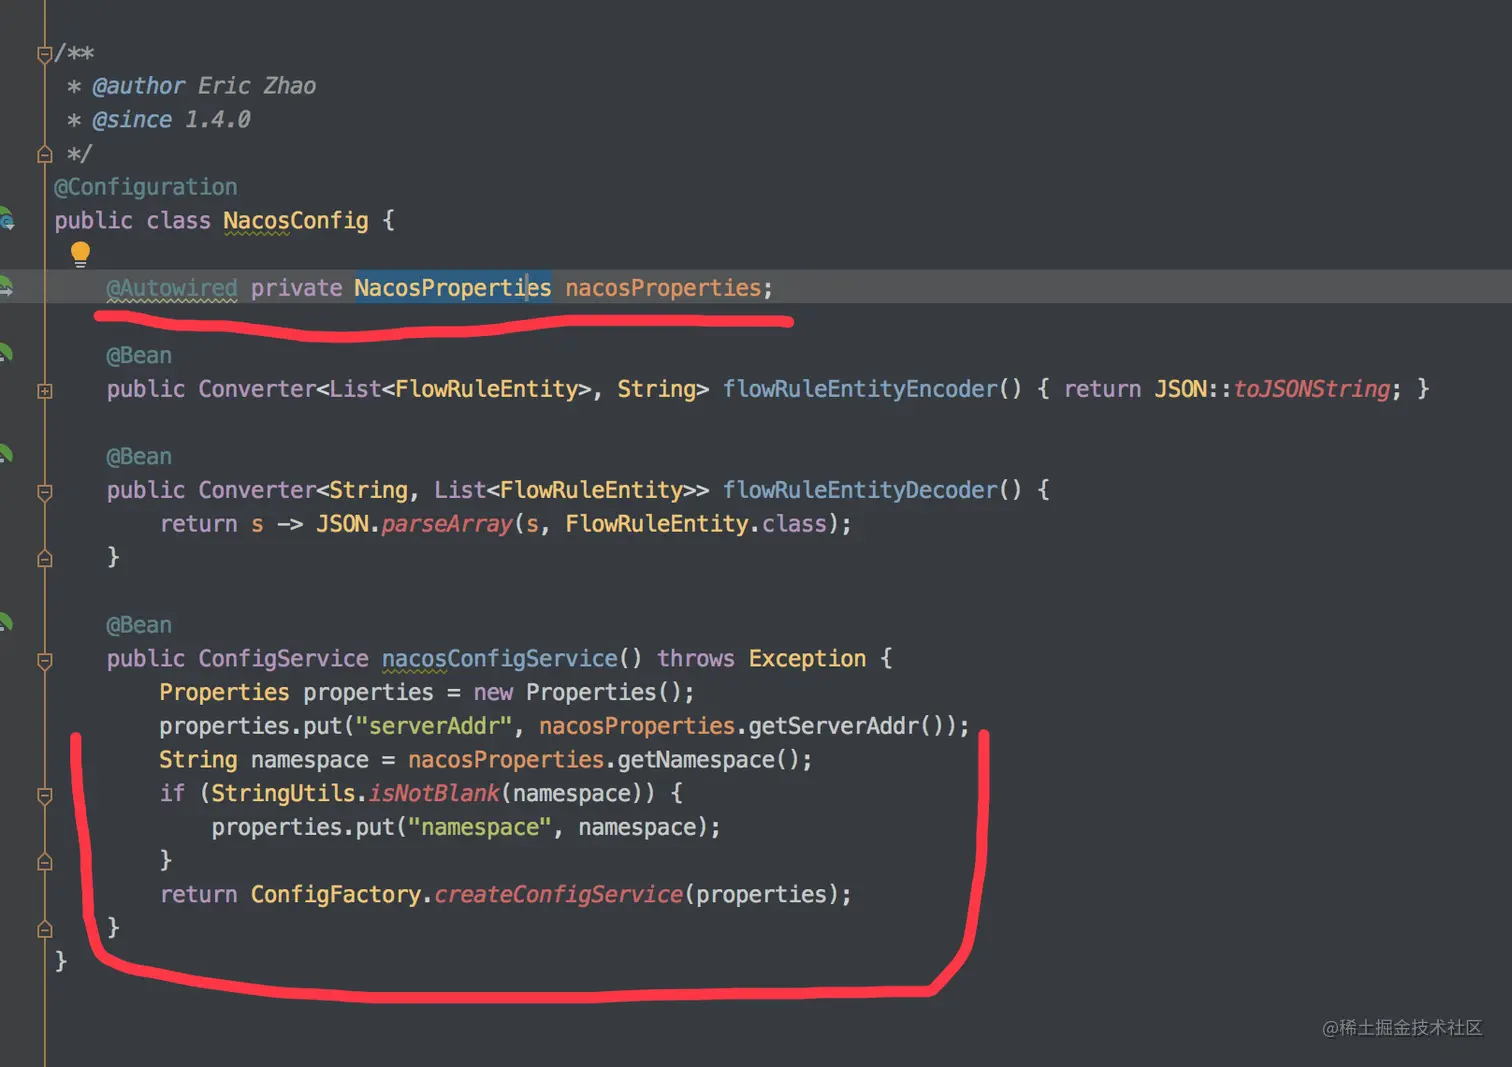Click the "namespace" string literal
The width and height of the screenshot is (1512, 1067).
(480, 827)
